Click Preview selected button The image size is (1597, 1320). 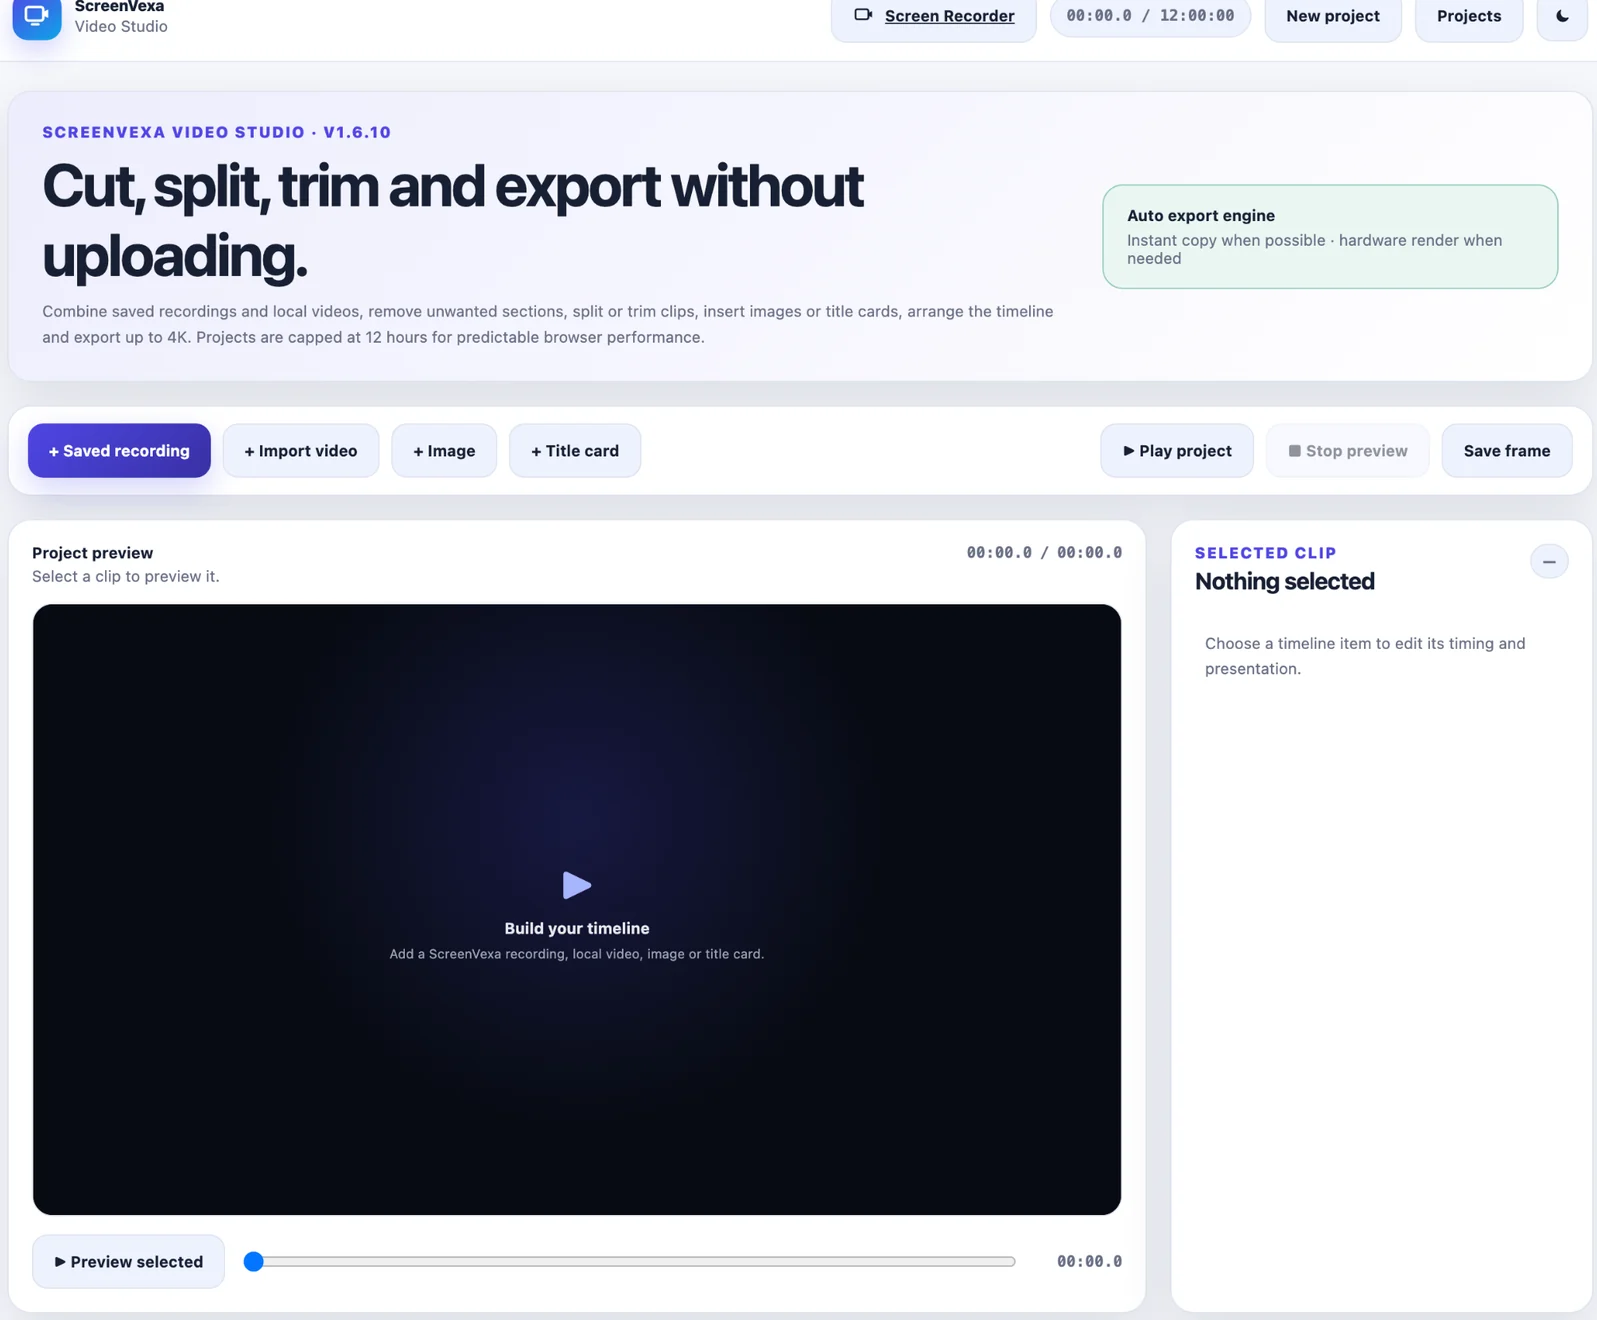[x=129, y=1262]
